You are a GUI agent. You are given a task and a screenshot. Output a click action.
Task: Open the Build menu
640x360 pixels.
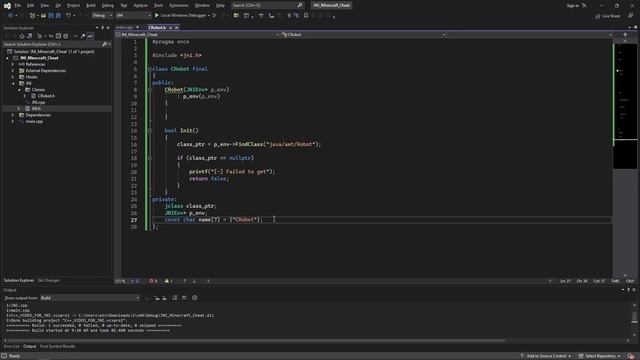91,5
